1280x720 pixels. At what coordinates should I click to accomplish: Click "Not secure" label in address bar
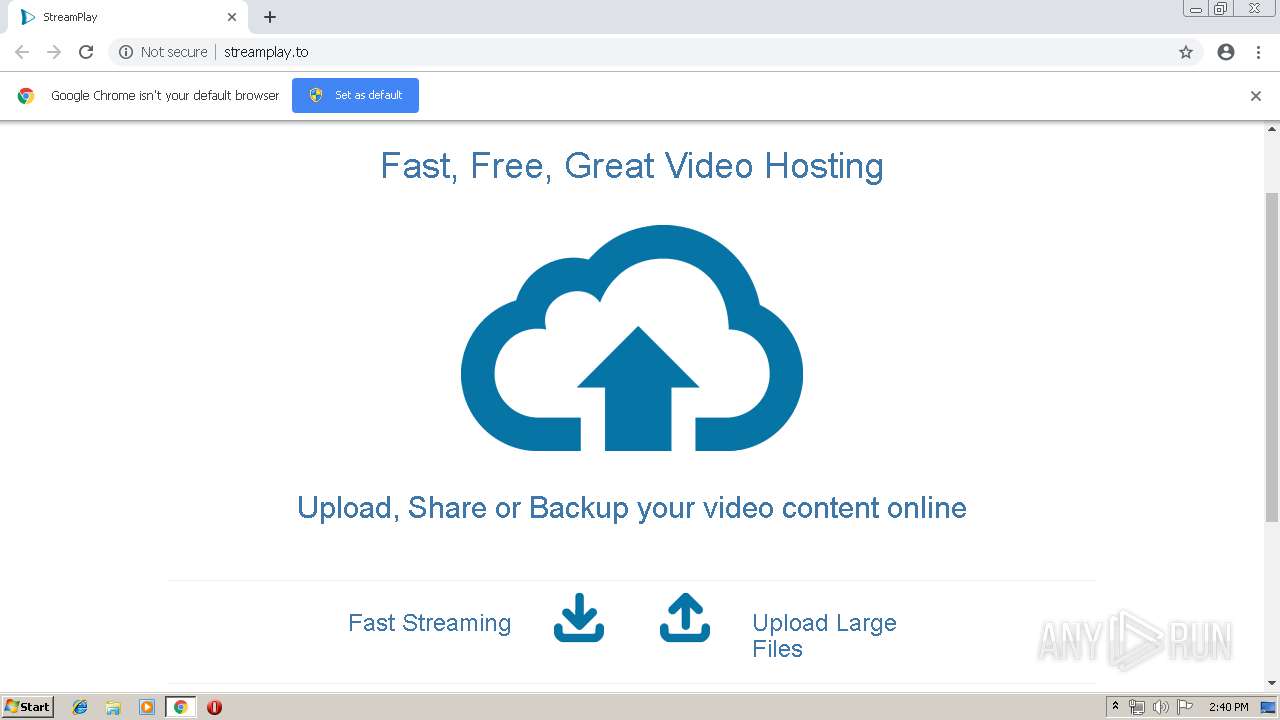(x=174, y=52)
